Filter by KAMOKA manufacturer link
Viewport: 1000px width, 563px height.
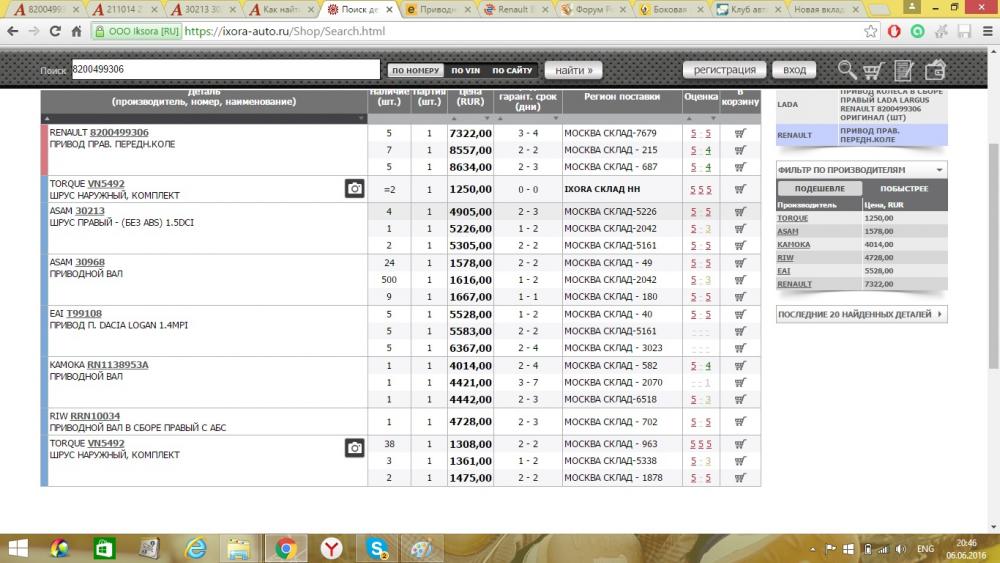(794, 245)
